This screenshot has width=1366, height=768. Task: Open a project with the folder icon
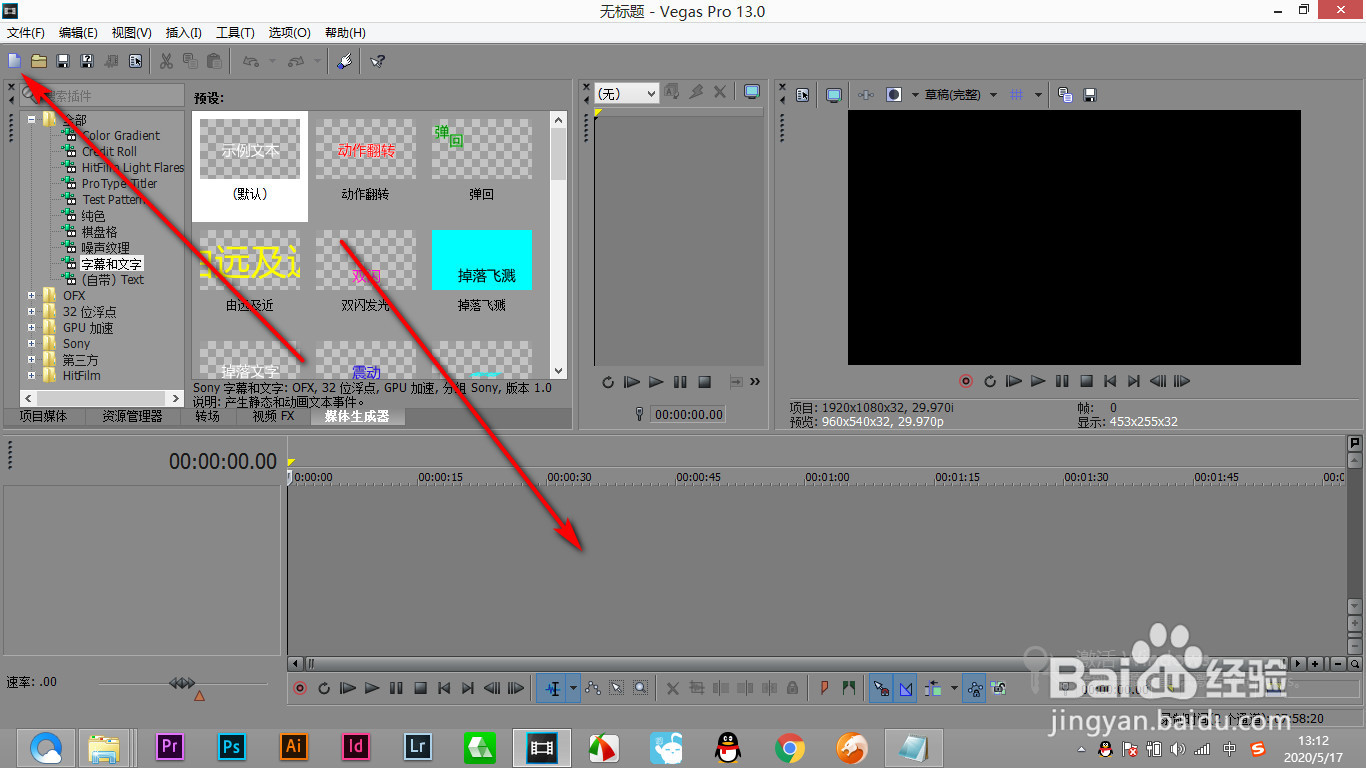point(38,61)
